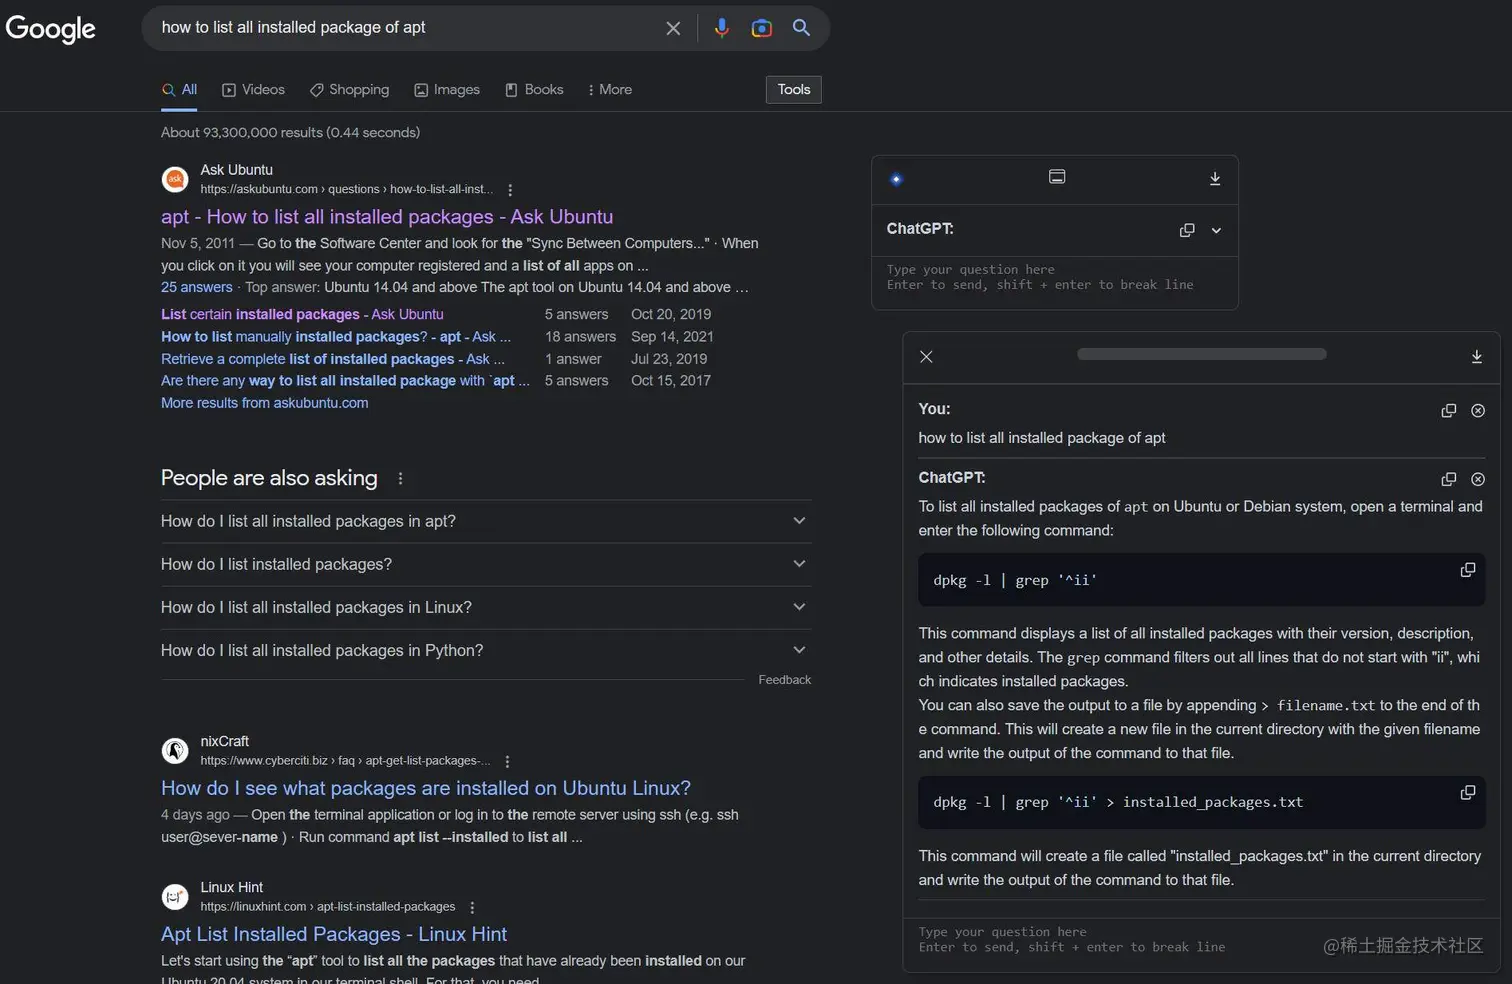Close the floating chat panel
The width and height of the screenshot is (1512, 984).
[926, 357]
